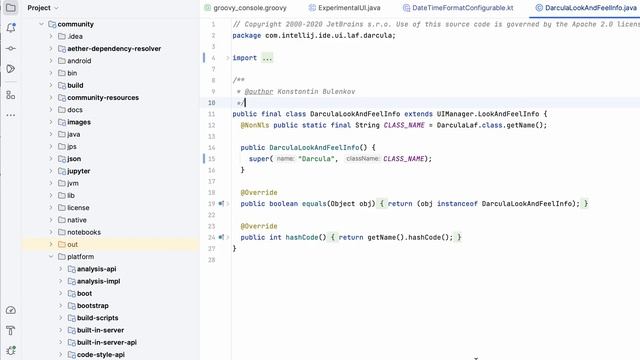
Task: Switch to ExperimentalUI.java tab
Action: [344, 8]
